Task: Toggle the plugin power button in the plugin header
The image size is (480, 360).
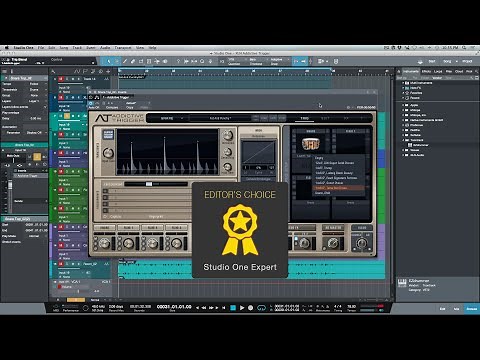Action: coord(91,103)
